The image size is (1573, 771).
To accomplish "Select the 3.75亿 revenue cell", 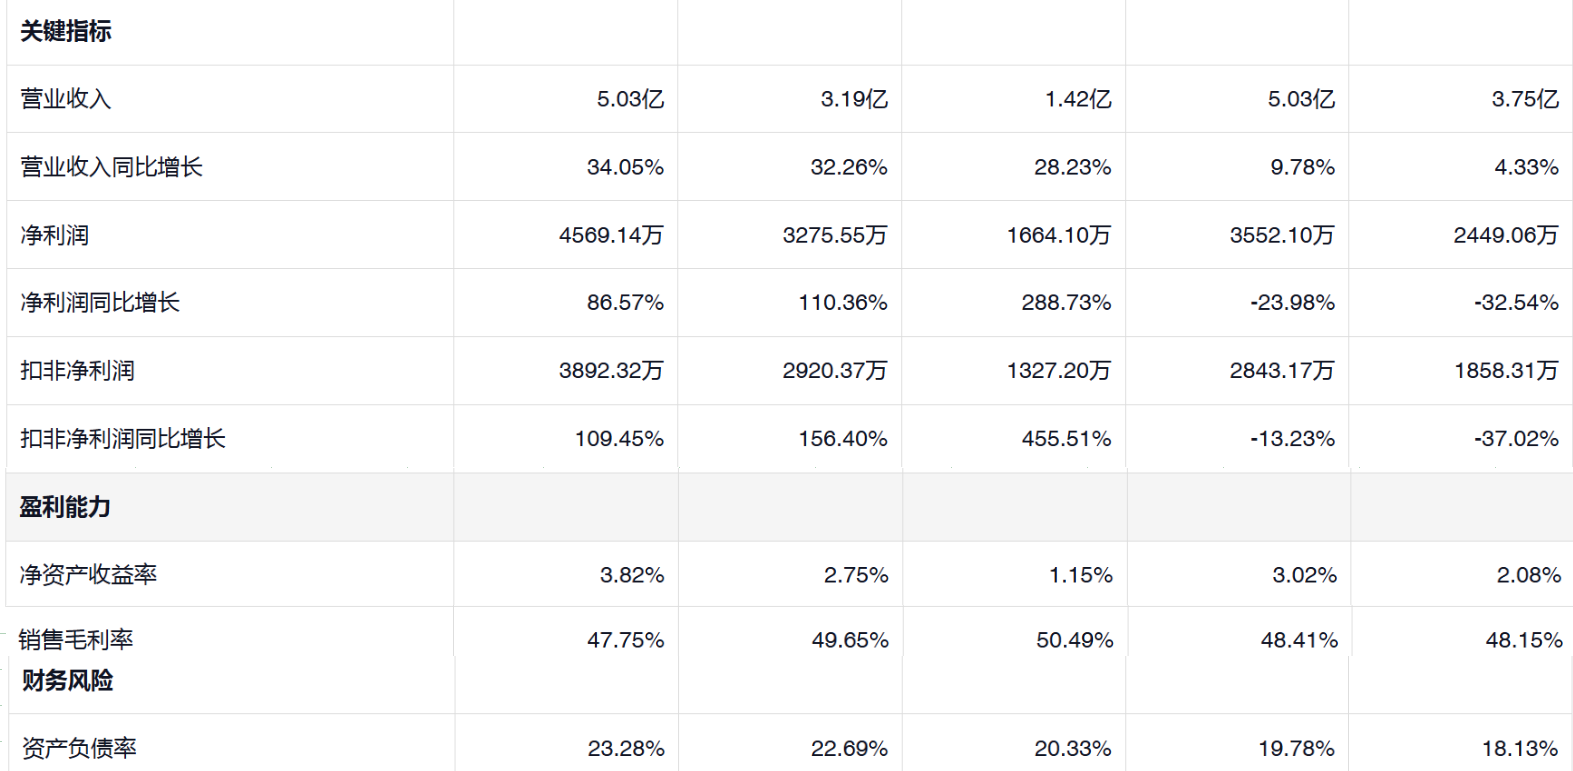I will point(1525,99).
